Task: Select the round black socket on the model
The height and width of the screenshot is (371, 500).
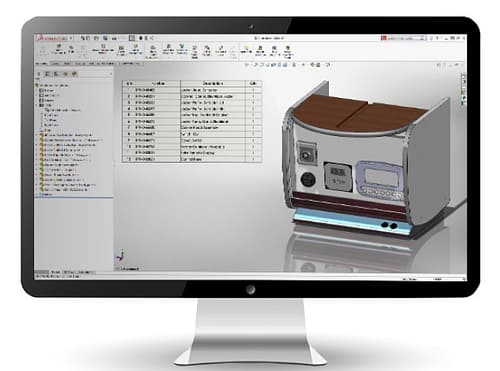Action: 308,179
